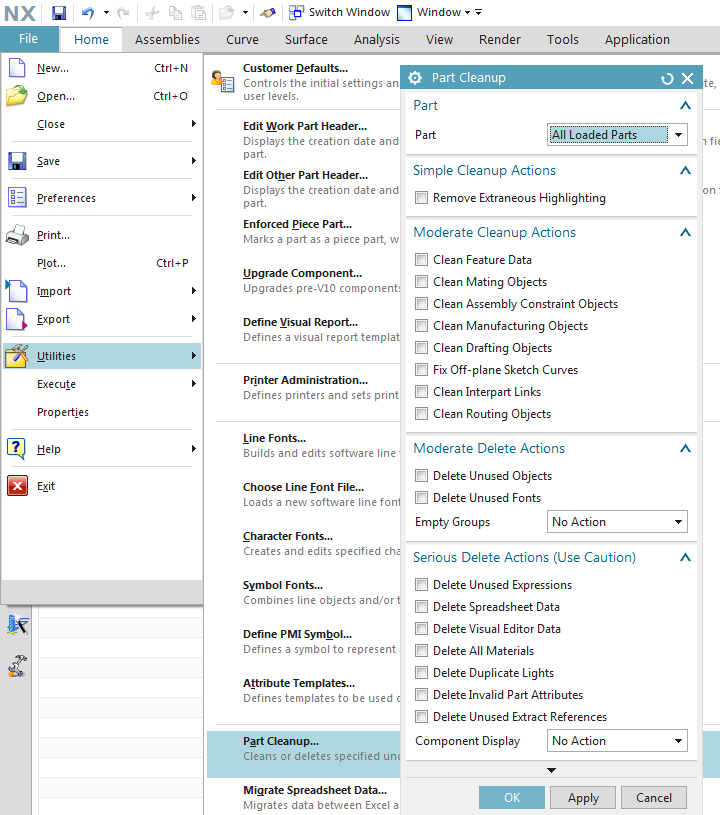Click the Switch Window icon
The image size is (720, 815).
296,12
